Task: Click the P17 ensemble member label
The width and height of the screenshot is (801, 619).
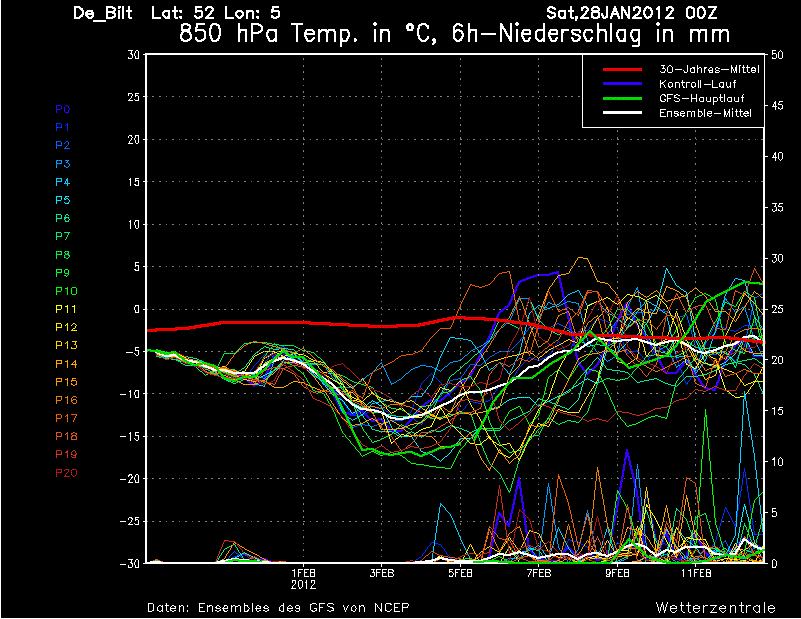Action: tap(66, 418)
